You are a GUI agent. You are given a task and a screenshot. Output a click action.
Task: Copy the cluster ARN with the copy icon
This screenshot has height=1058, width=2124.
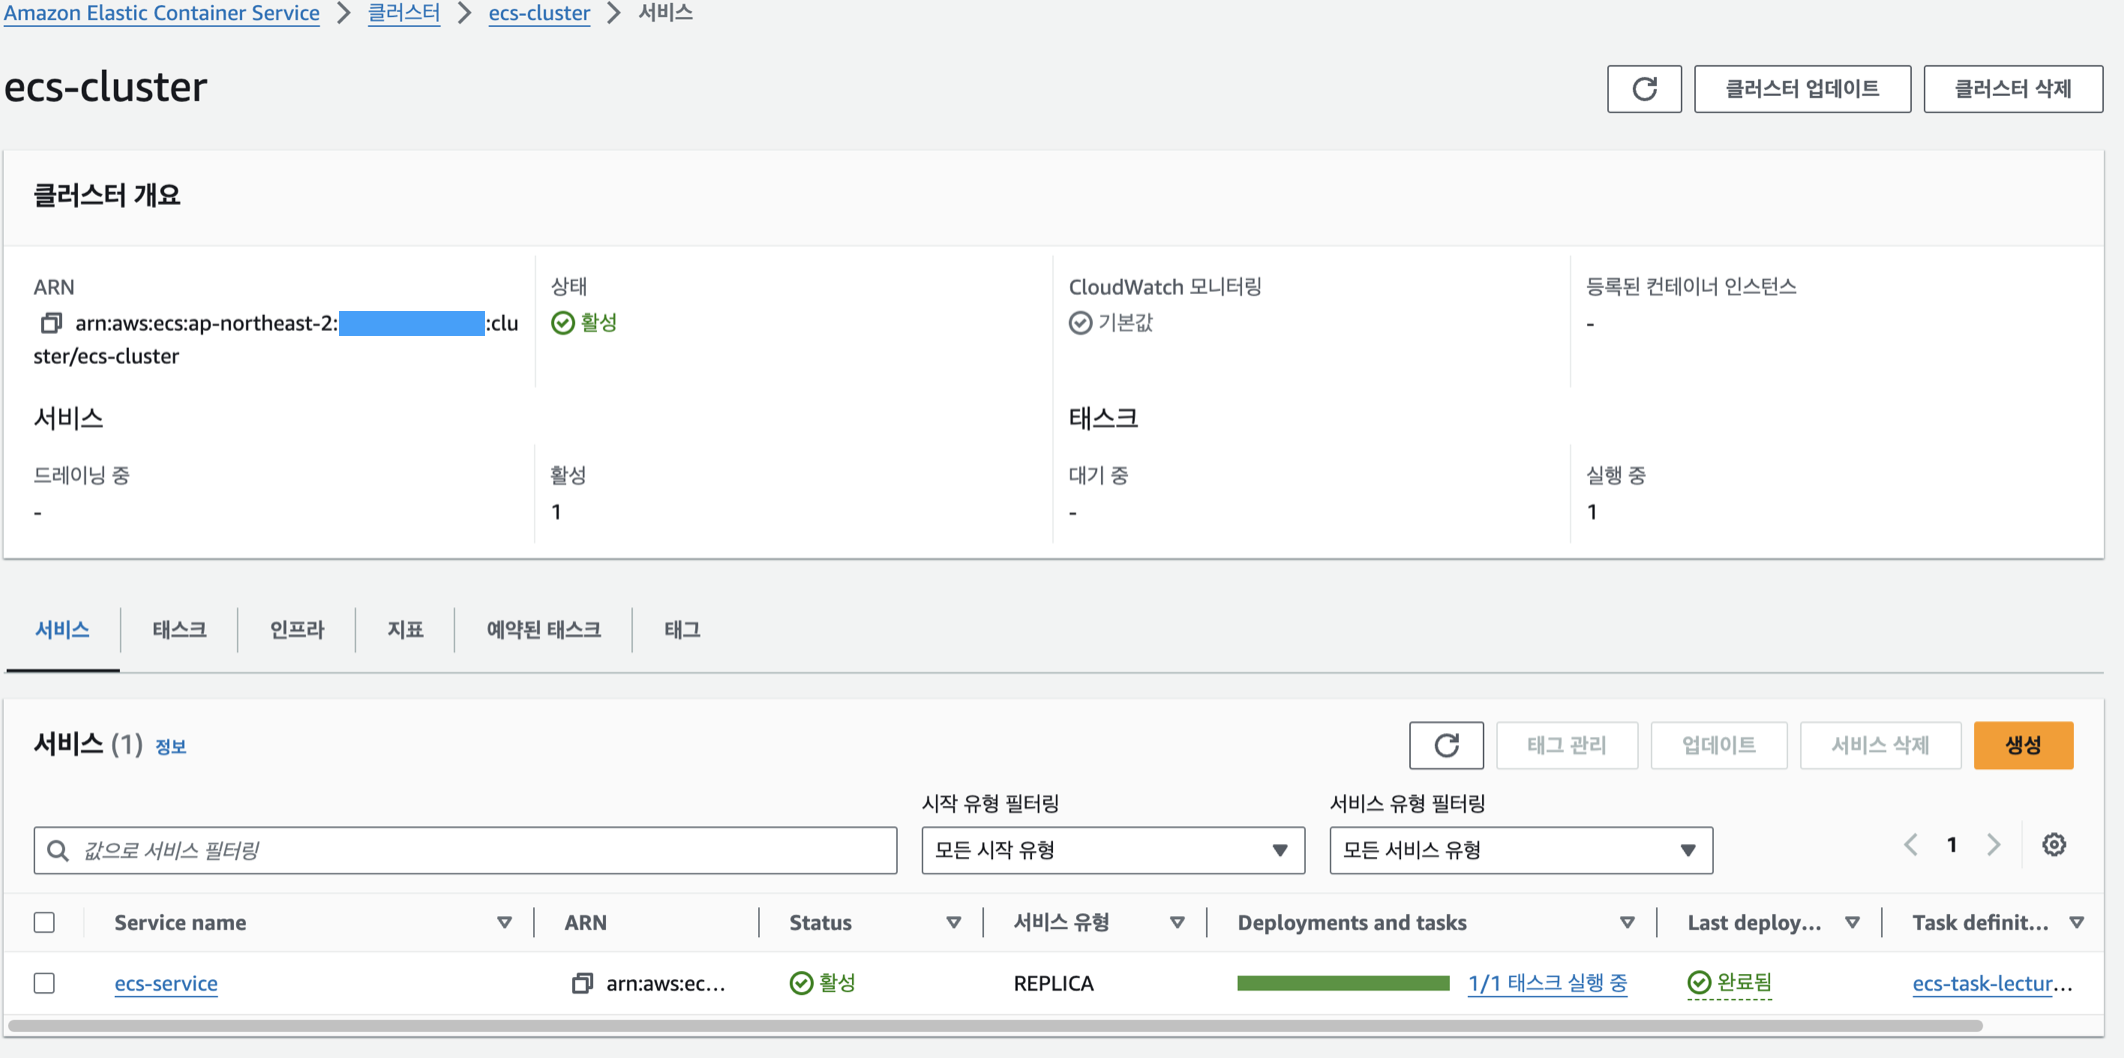51,323
